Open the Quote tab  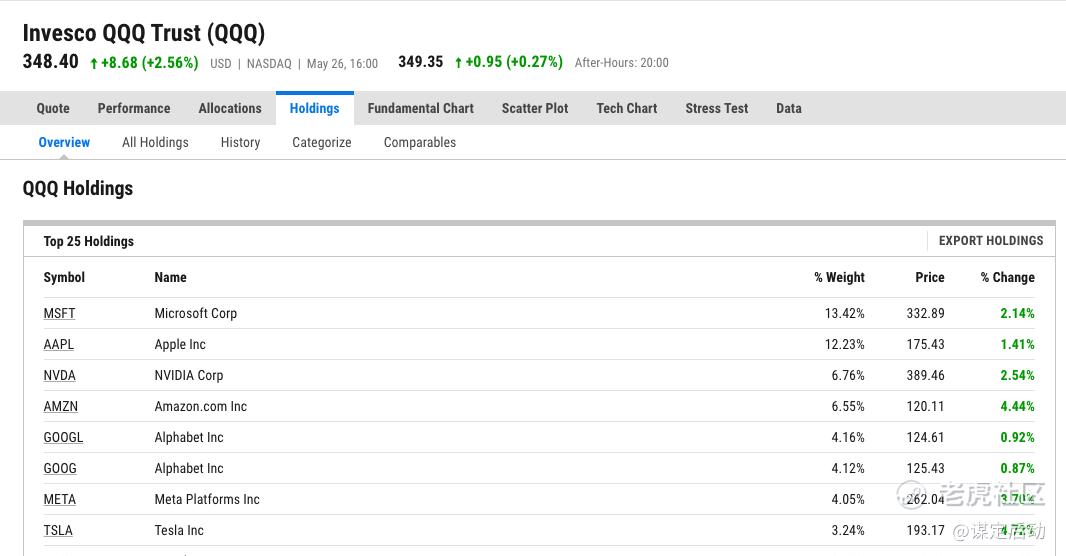click(53, 108)
